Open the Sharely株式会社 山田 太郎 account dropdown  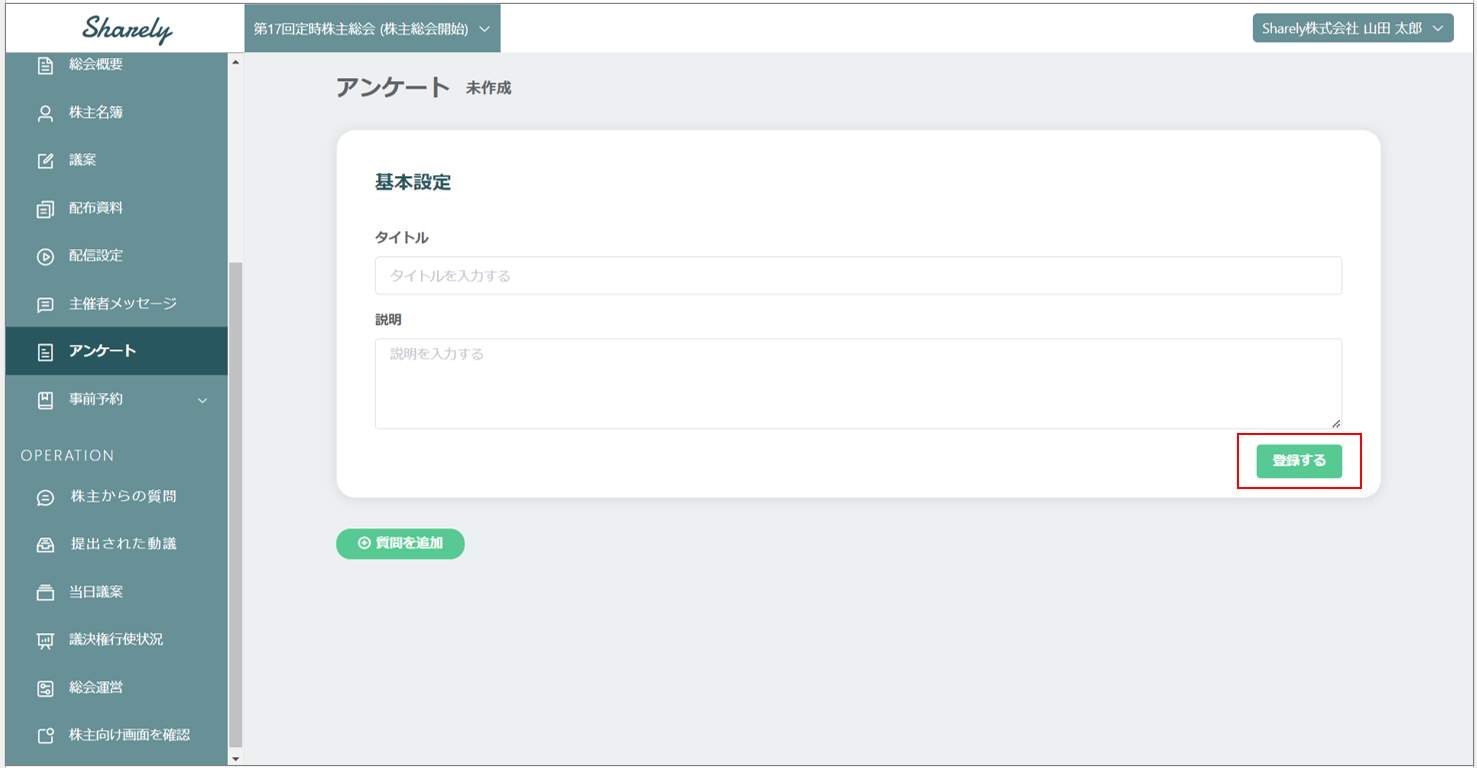coord(1352,28)
